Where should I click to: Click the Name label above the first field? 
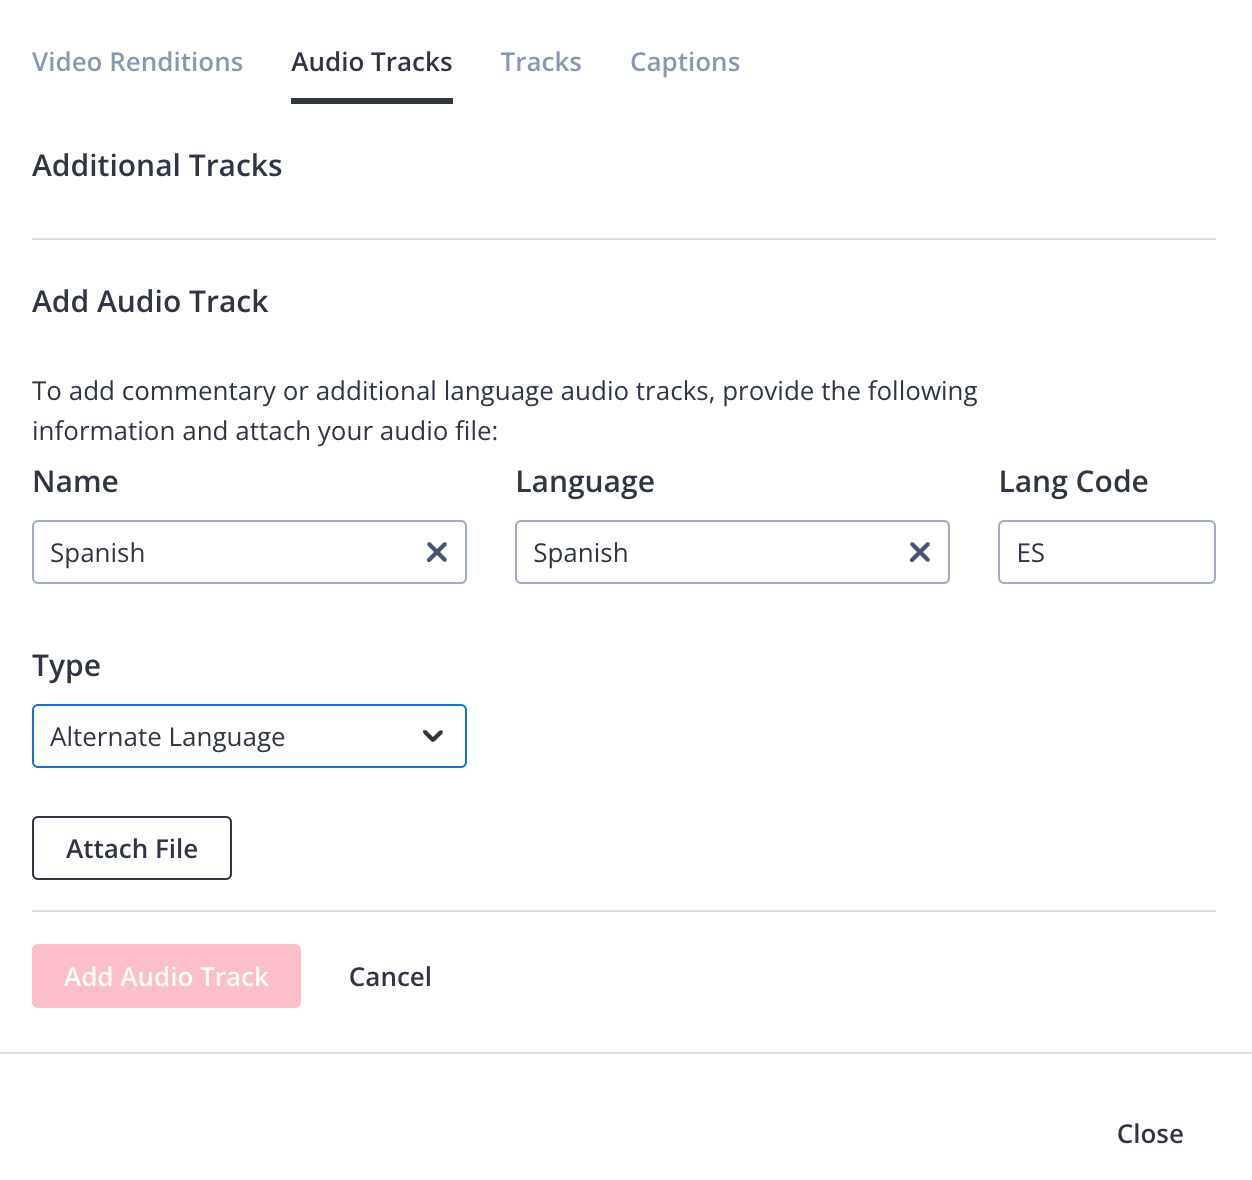click(x=76, y=482)
